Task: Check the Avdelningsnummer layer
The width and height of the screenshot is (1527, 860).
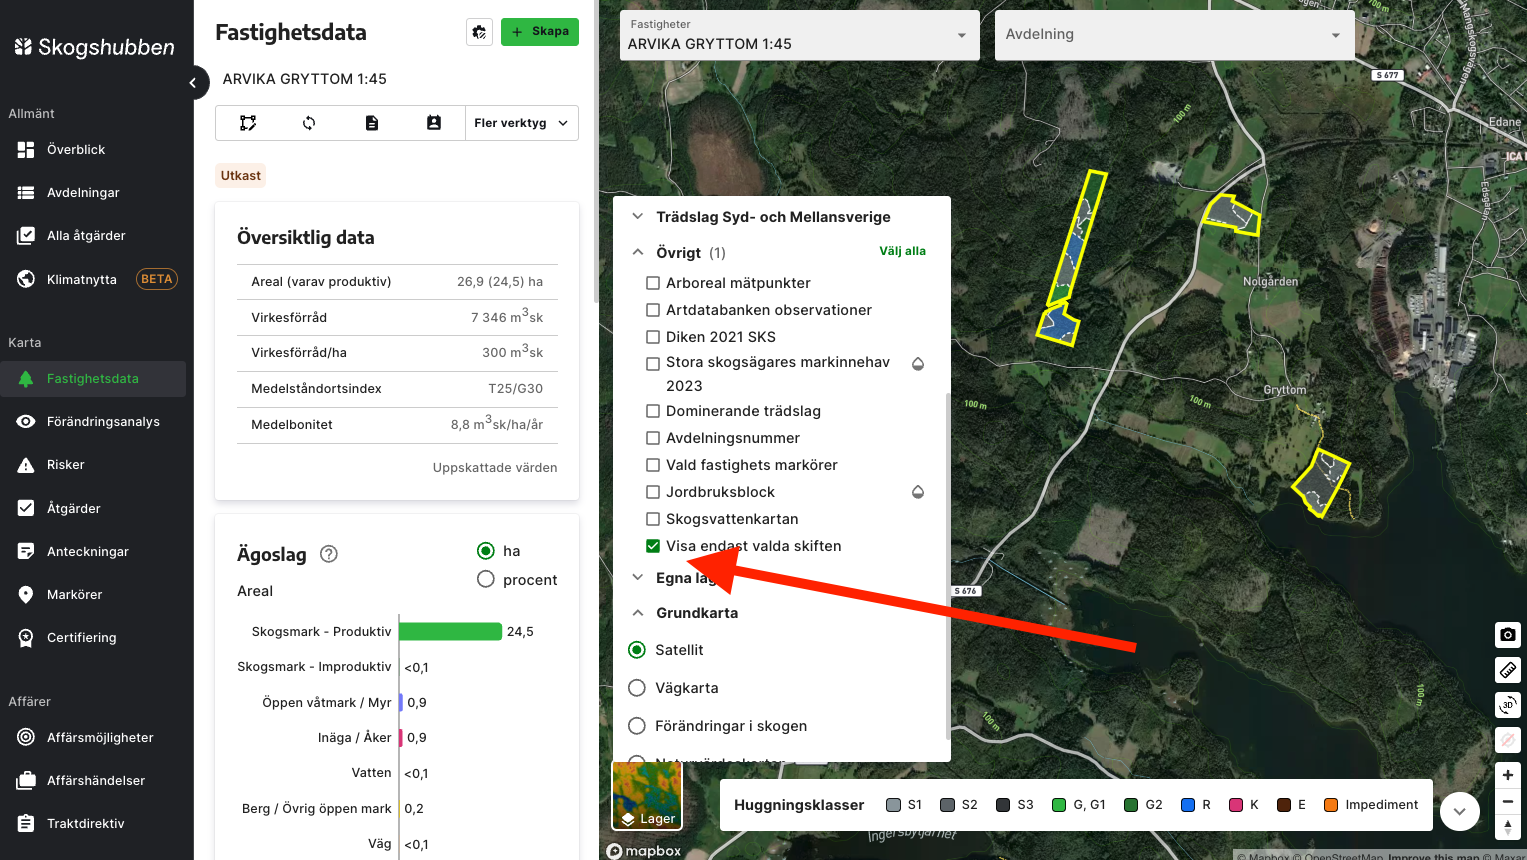Action: coord(653,438)
